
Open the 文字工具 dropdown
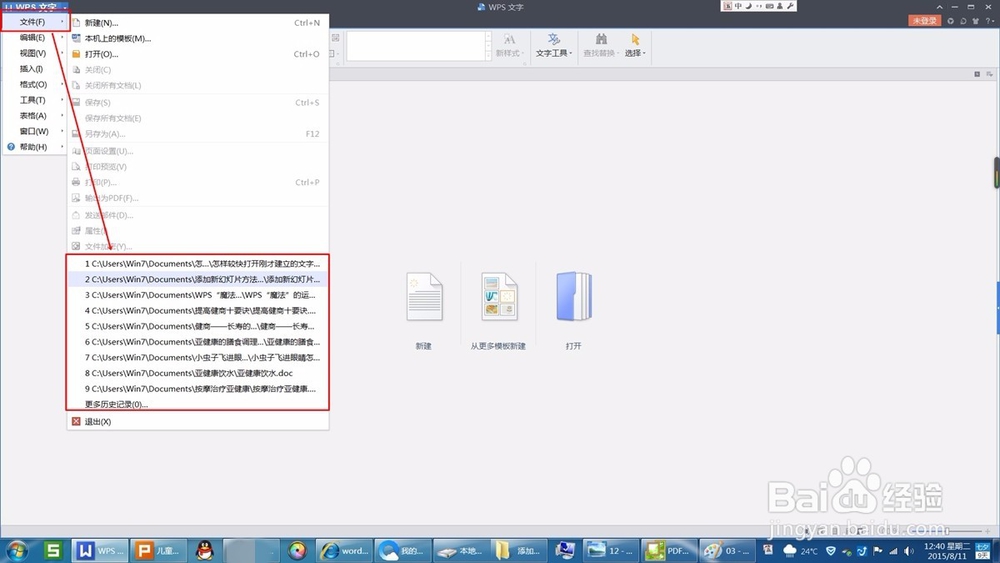click(x=554, y=45)
